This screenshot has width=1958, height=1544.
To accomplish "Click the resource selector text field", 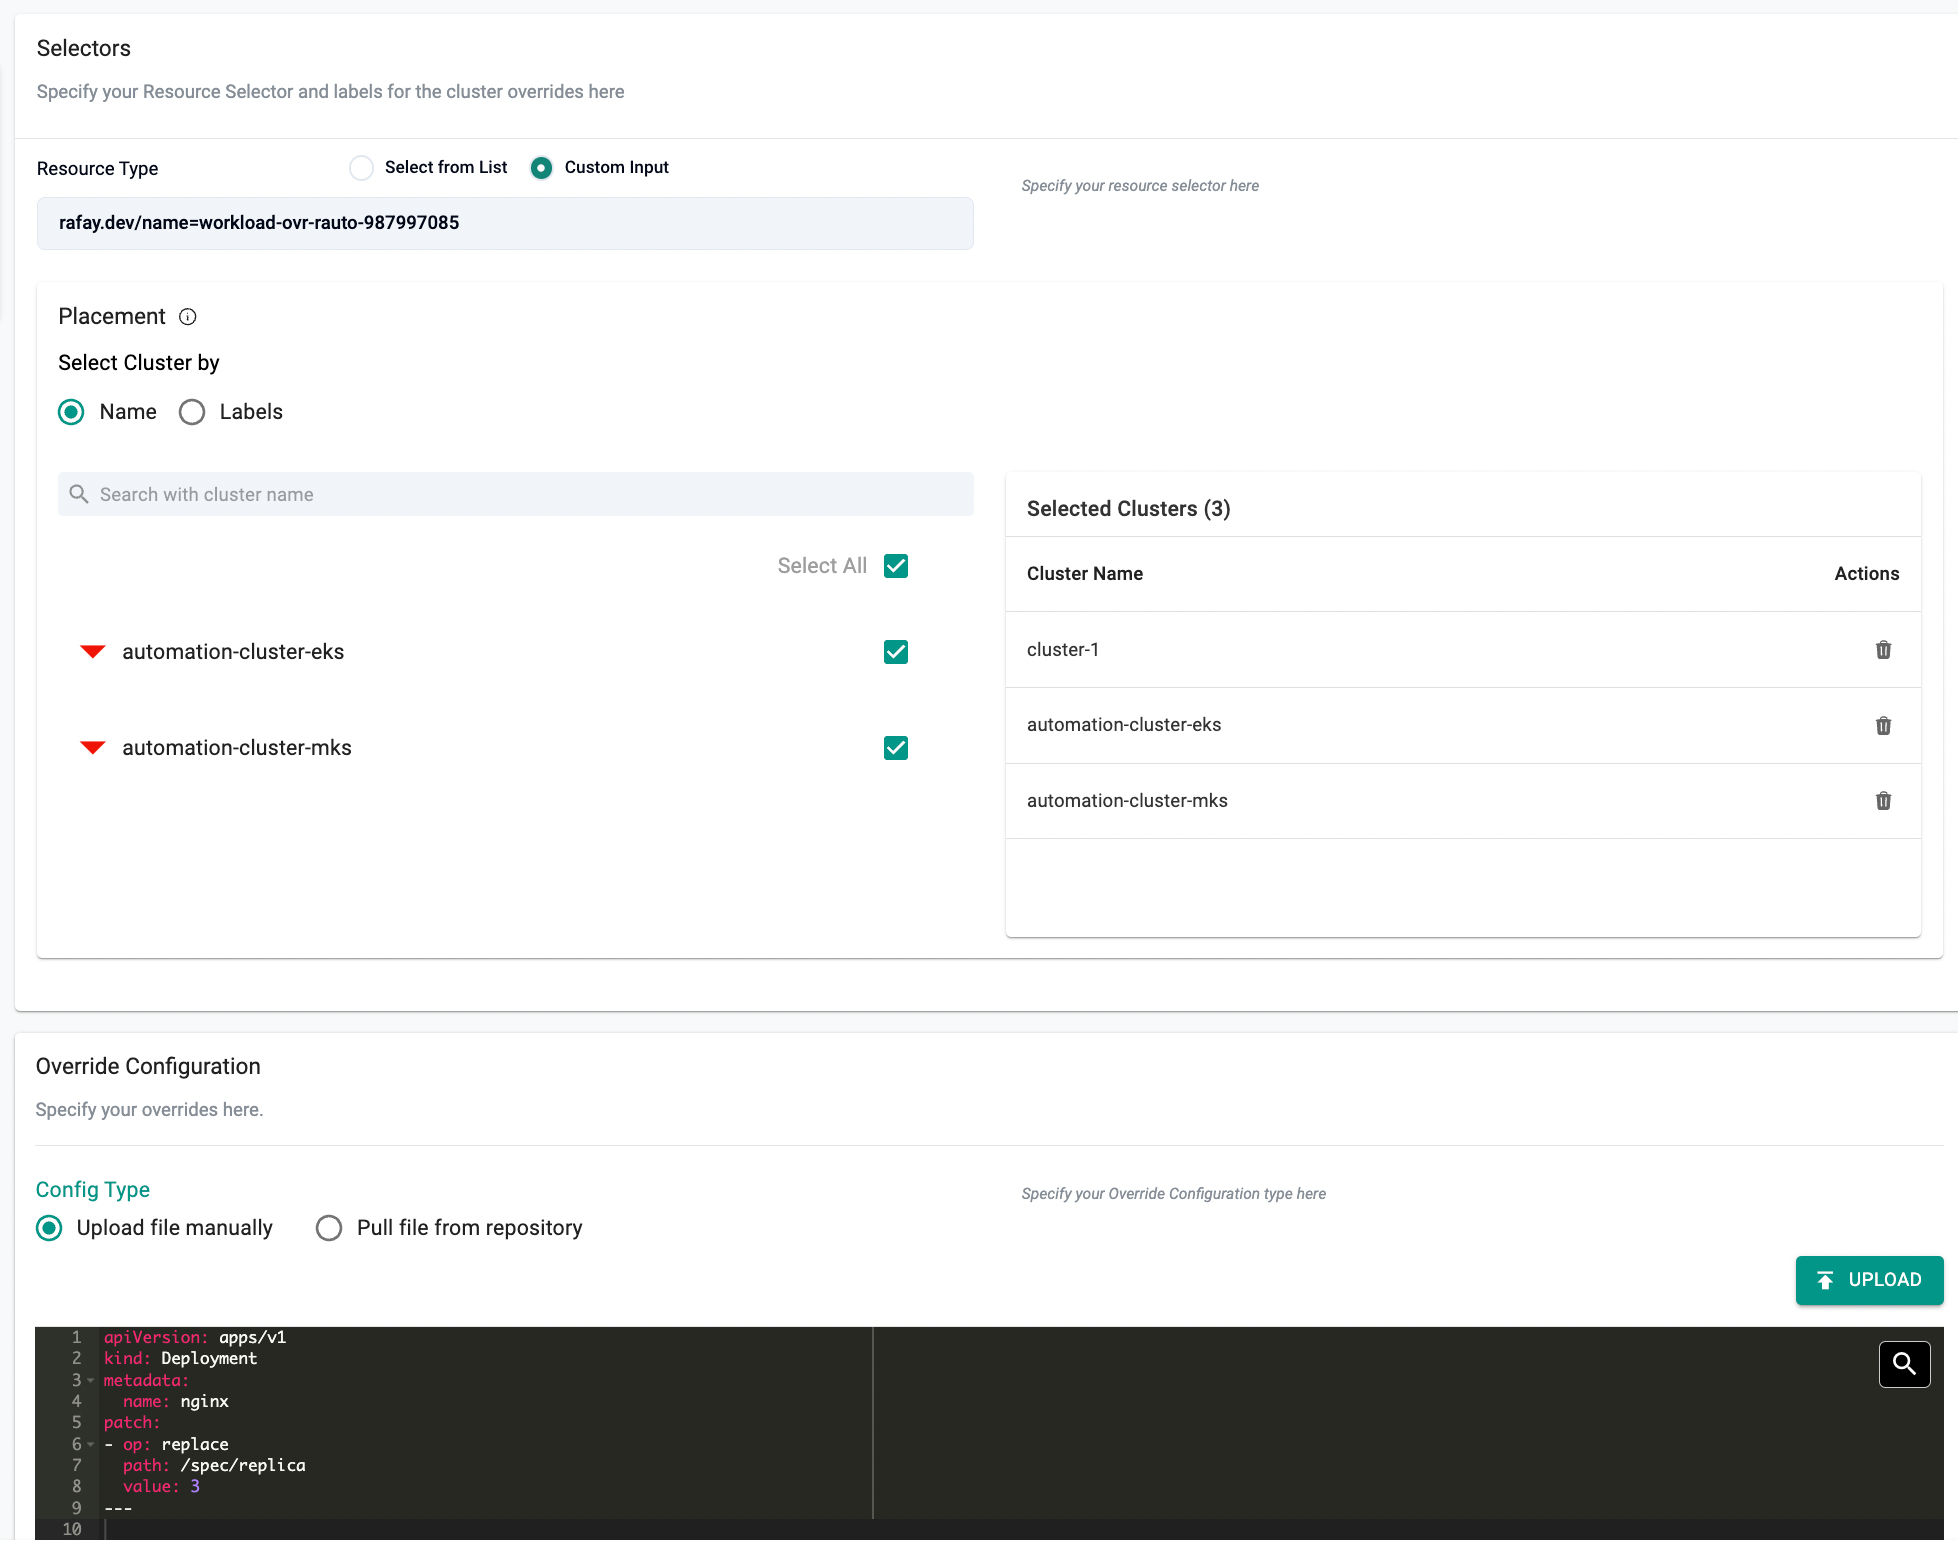I will (505, 223).
